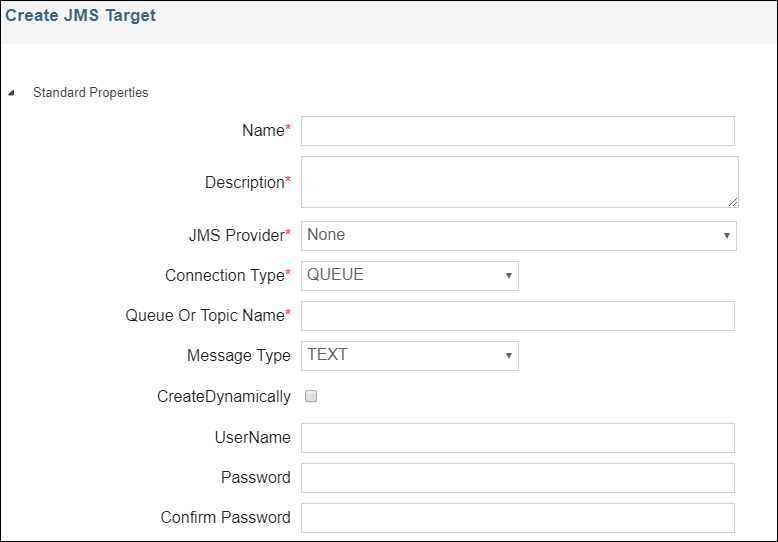Image resolution: width=778 pixels, height=542 pixels.
Task: Click the Name input field
Action: pos(517,131)
